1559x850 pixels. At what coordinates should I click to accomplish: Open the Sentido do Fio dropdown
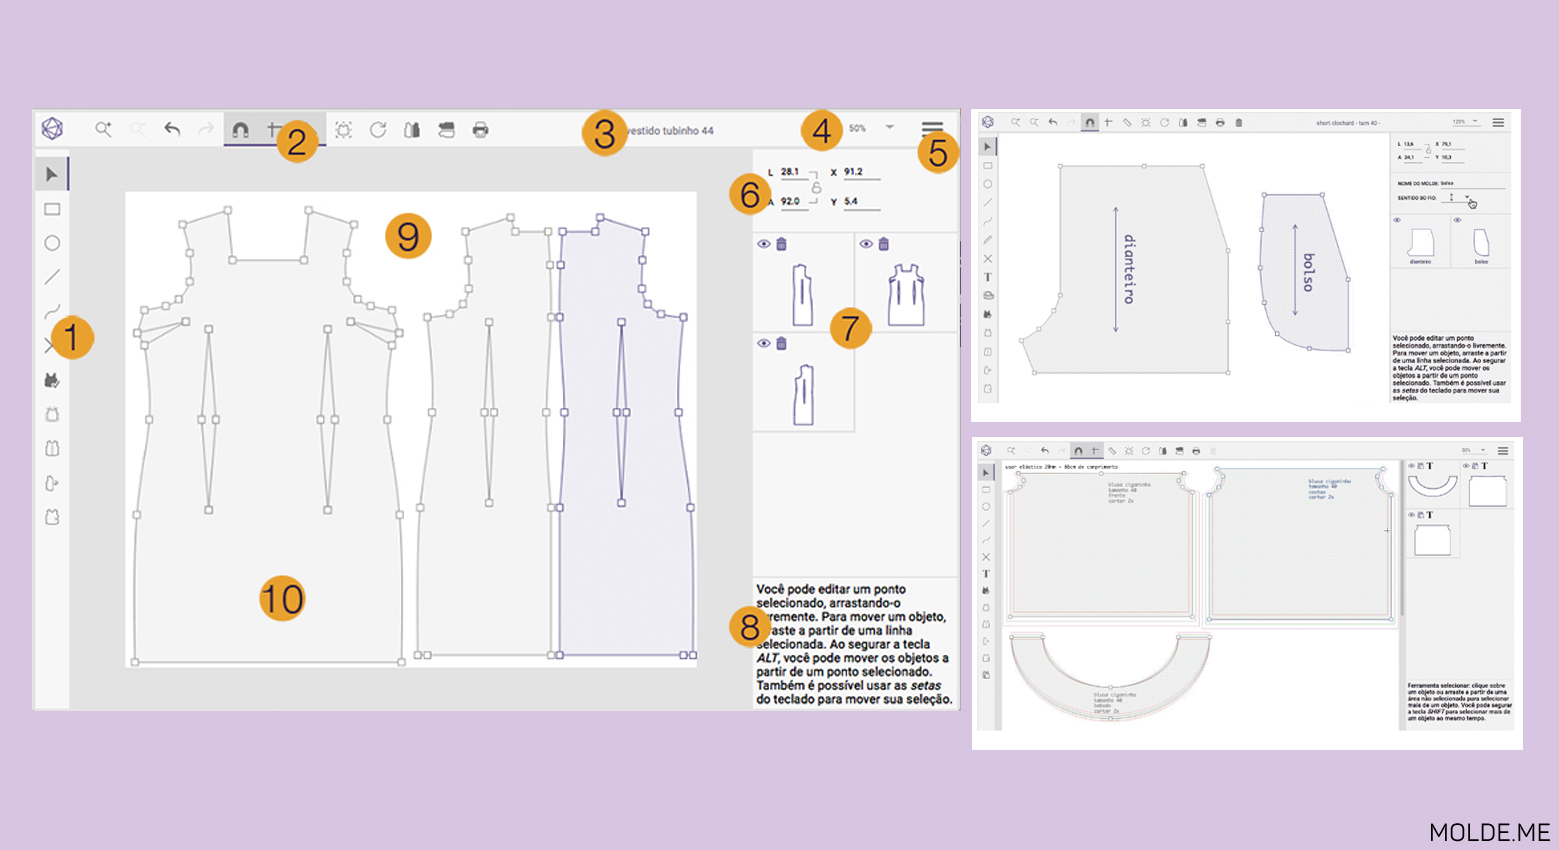pyautogui.click(x=1467, y=198)
